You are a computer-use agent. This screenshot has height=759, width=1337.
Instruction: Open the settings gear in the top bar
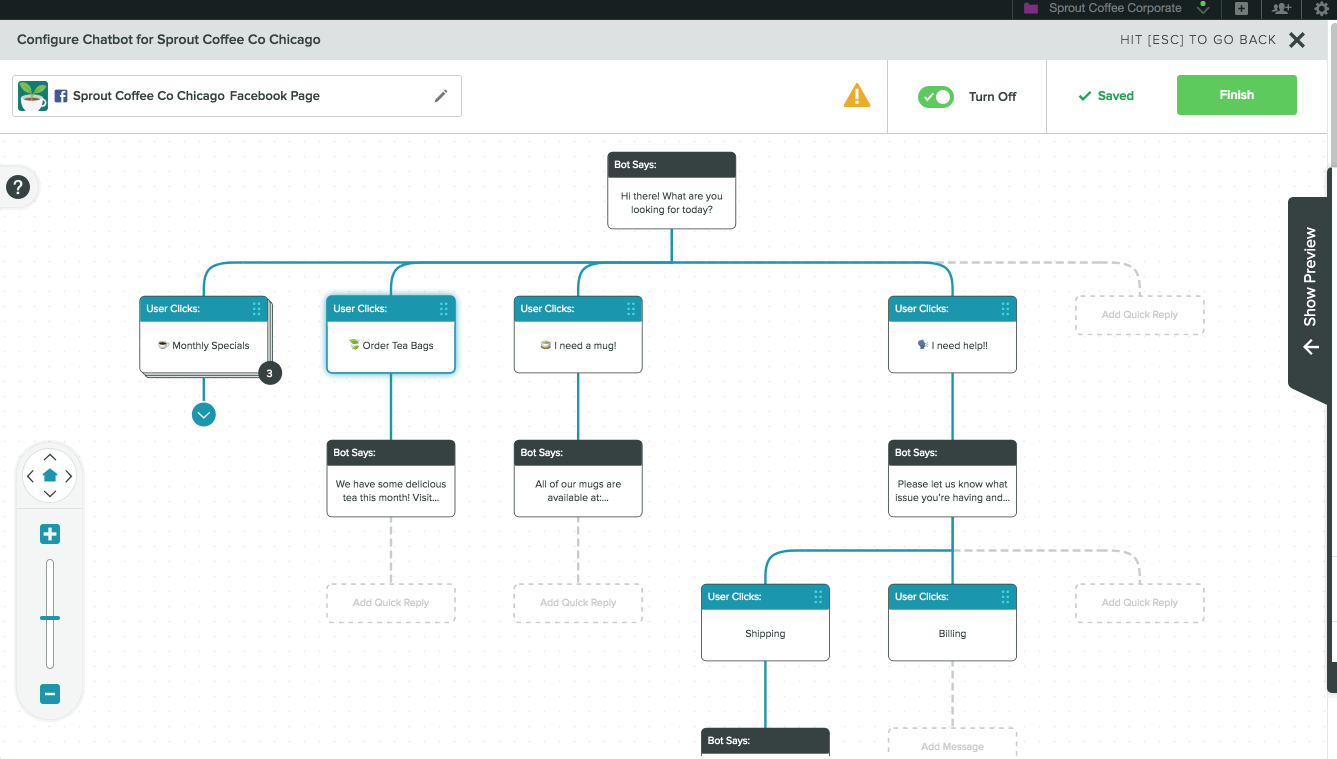coord(1321,9)
